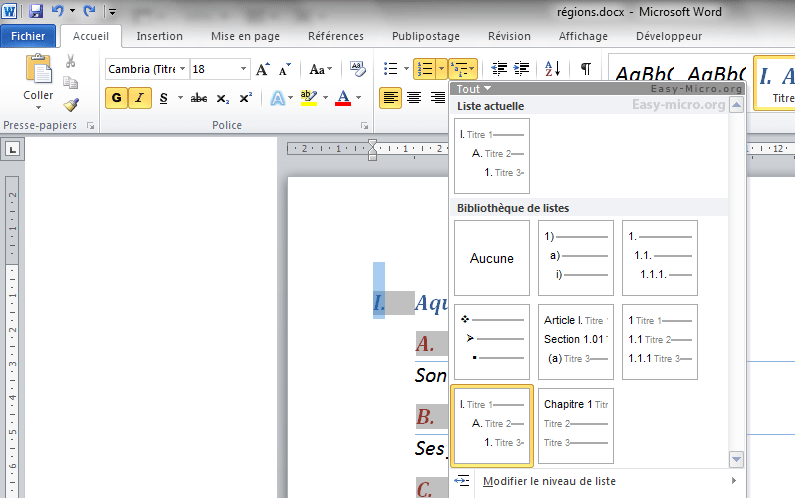Increase font size with large A
This screenshot has height=498, width=795.
[263, 69]
